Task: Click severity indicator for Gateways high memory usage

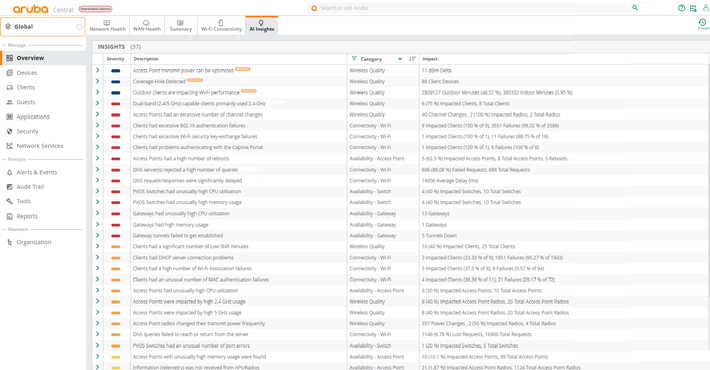Action: [115, 225]
